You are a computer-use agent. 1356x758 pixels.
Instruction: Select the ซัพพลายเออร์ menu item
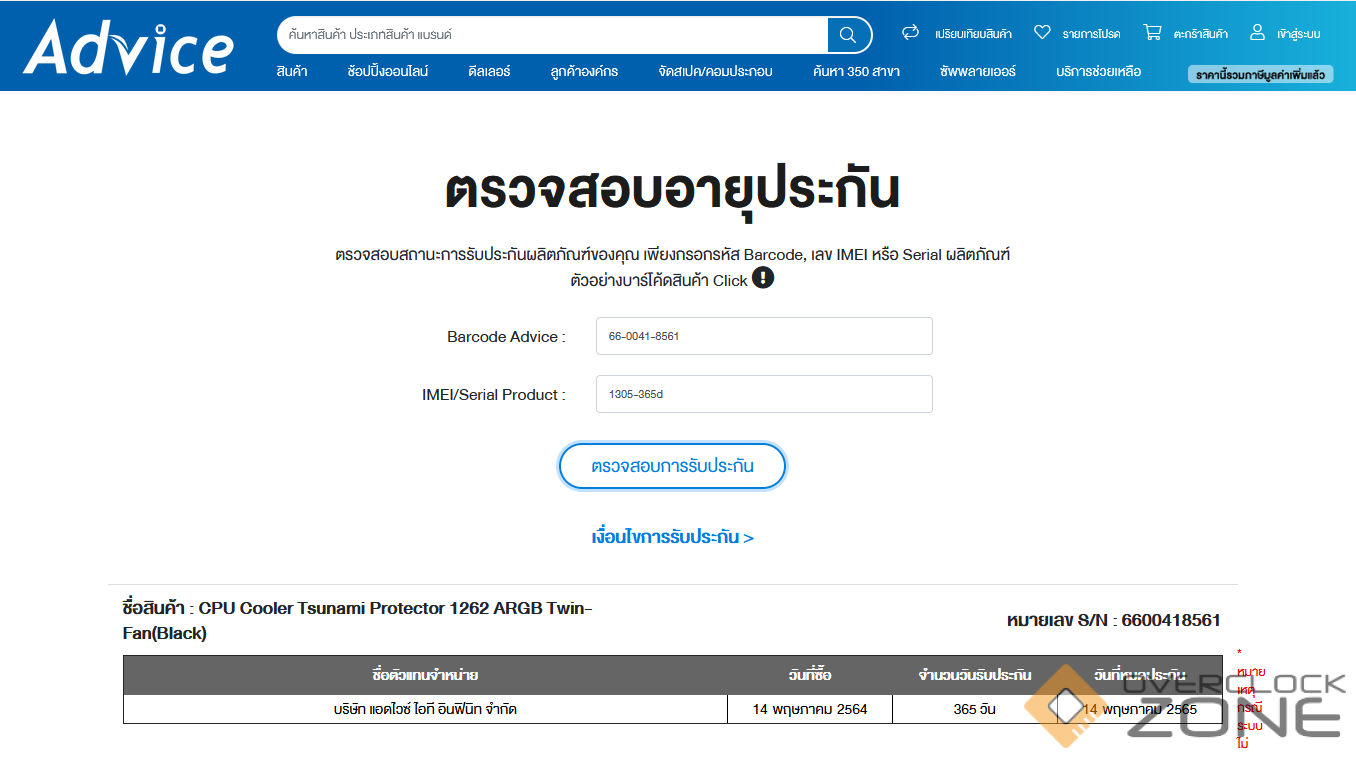[x=978, y=71]
